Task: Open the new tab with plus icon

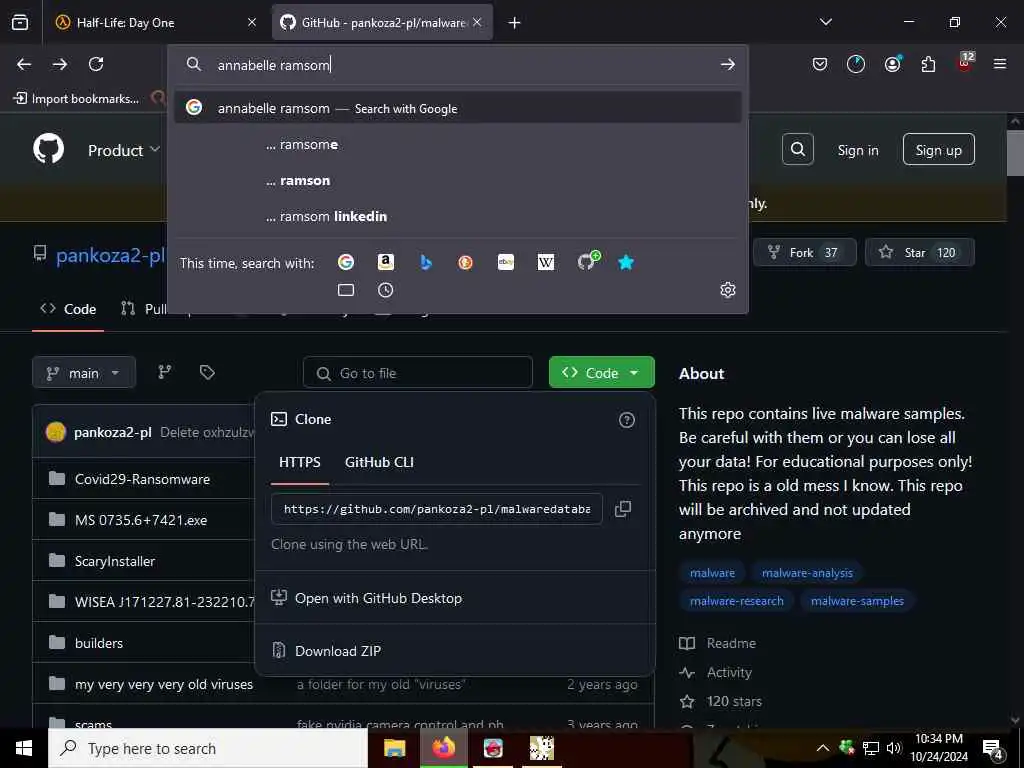Action: click(515, 23)
